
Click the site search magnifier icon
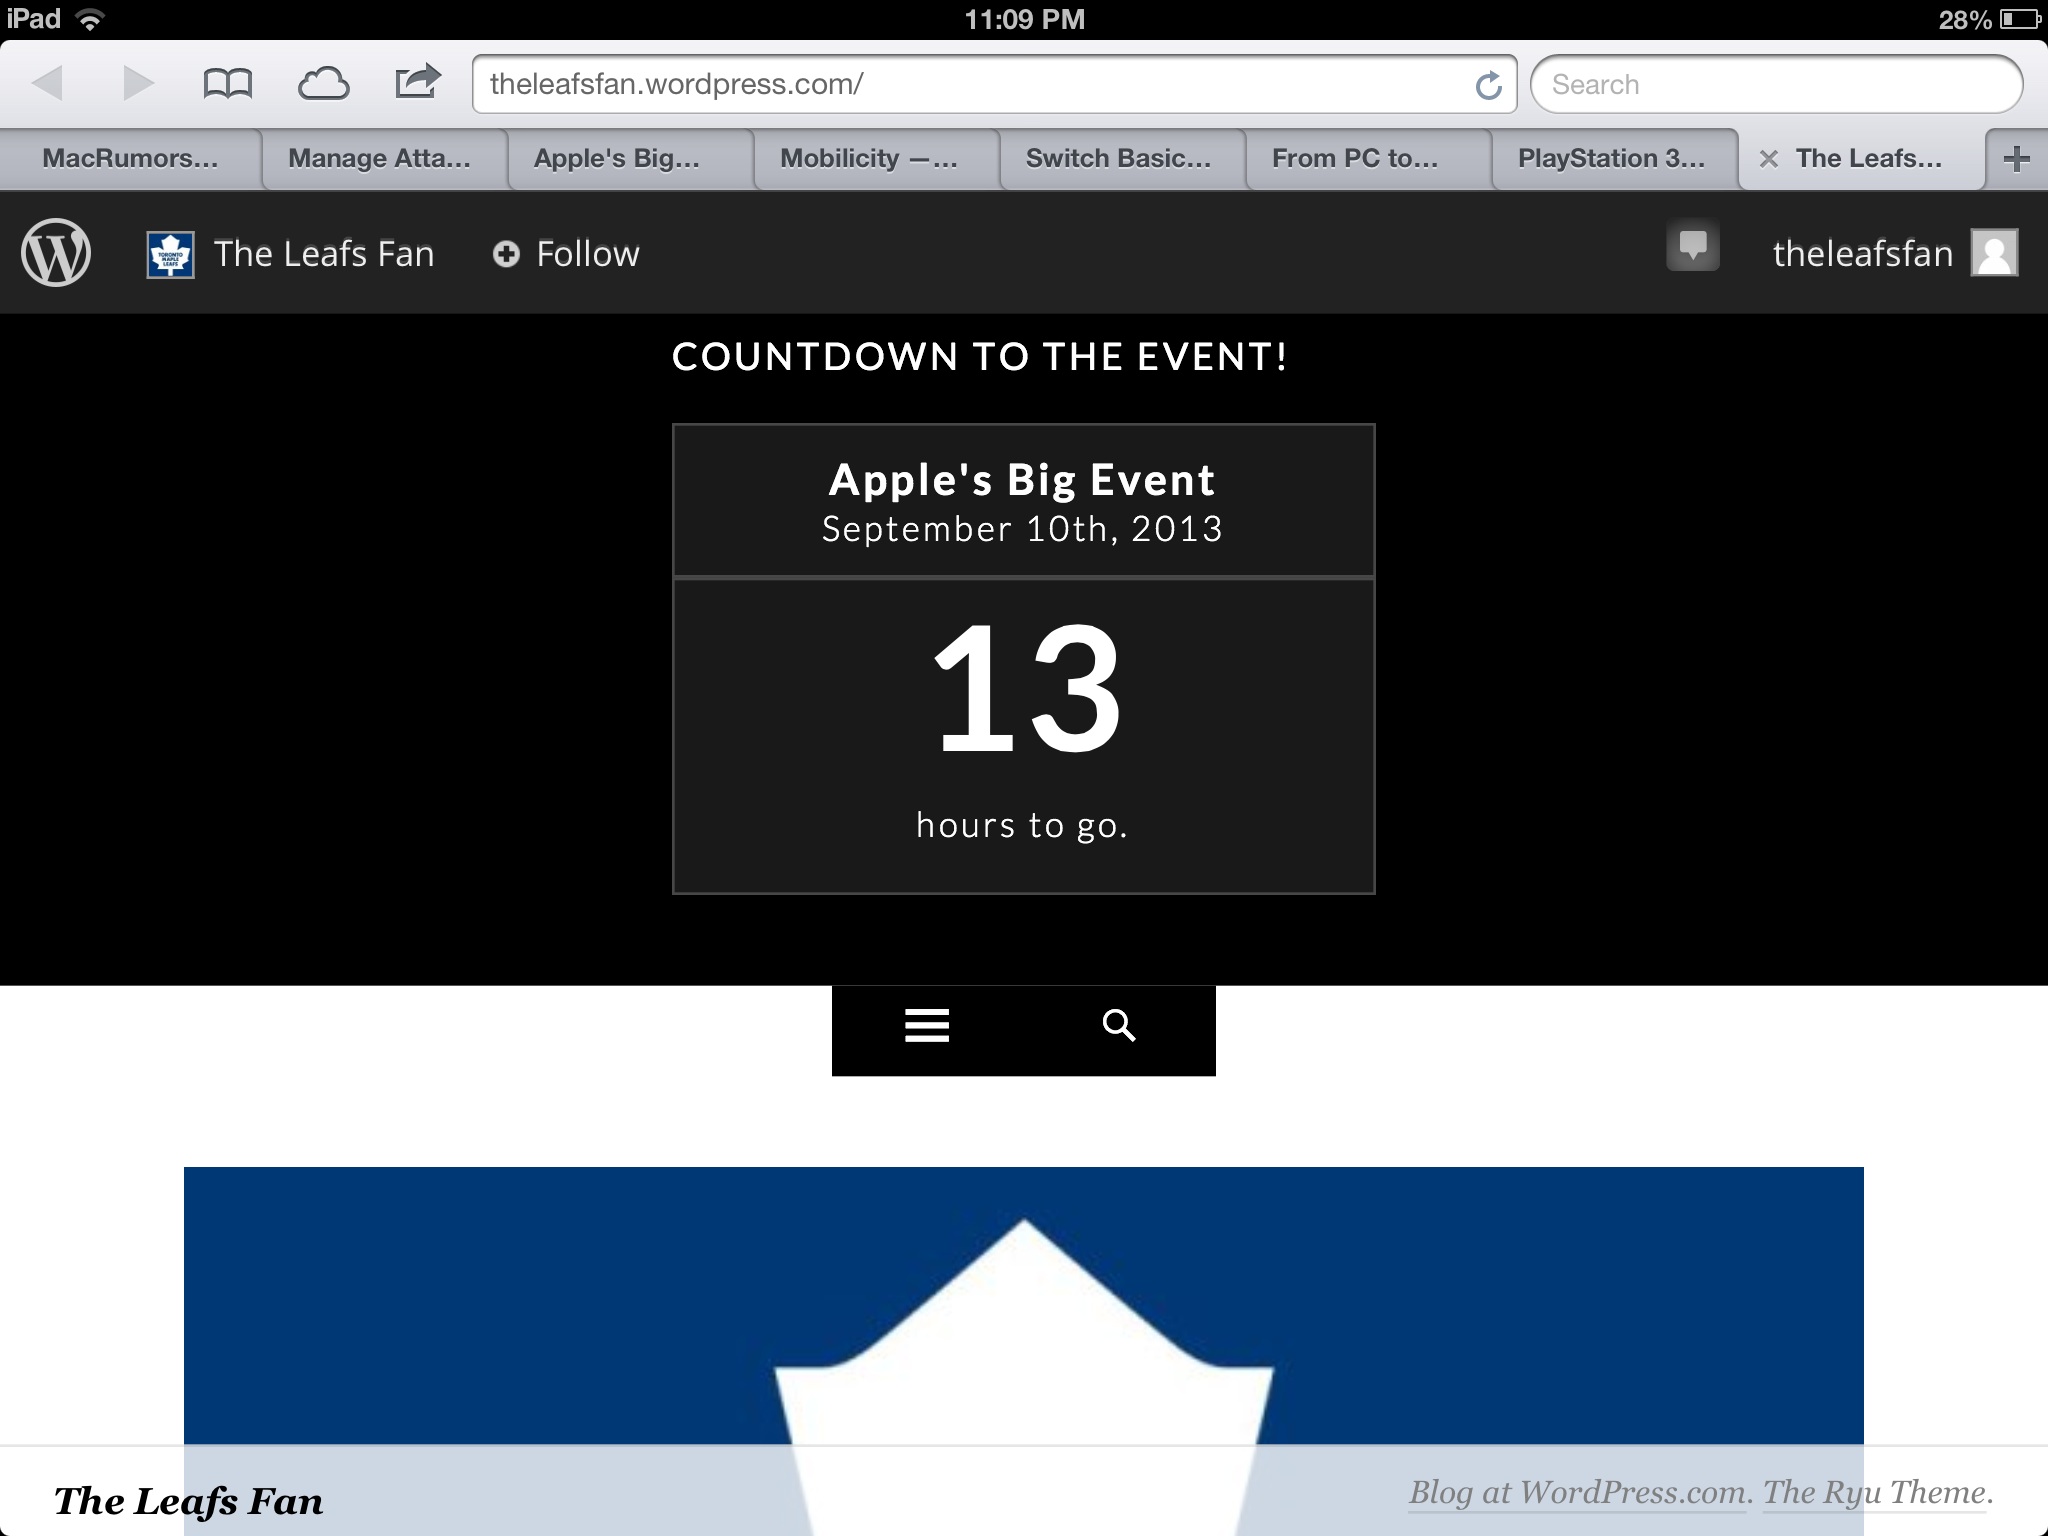coord(1118,1026)
